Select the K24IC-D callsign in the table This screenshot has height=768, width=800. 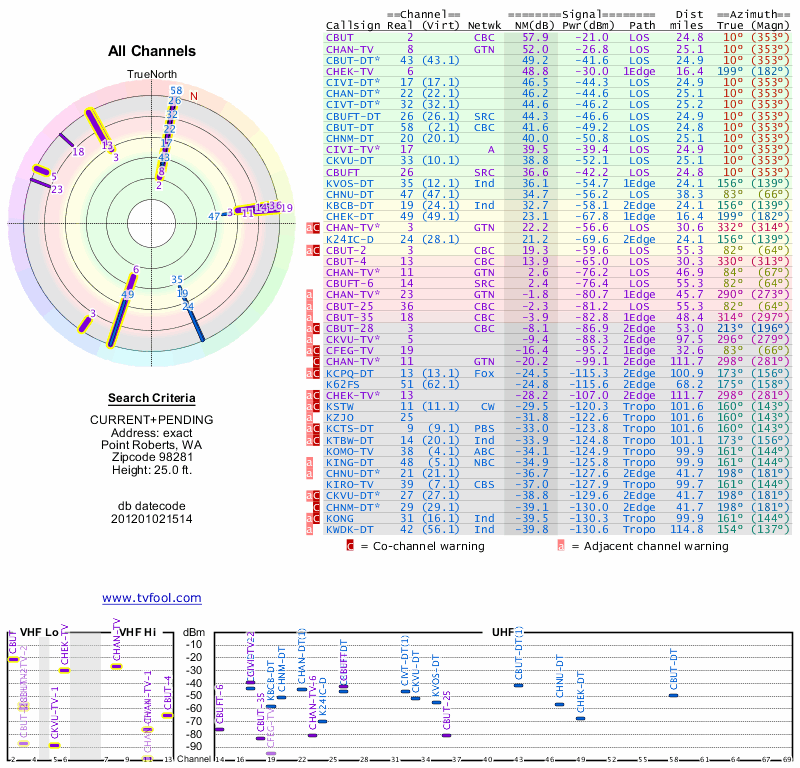[349, 239]
